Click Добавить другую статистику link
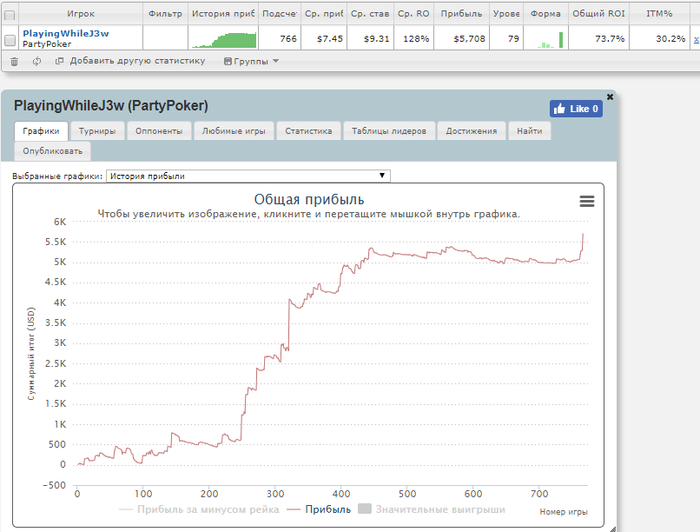The height and width of the screenshot is (532, 700). [138, 61]
